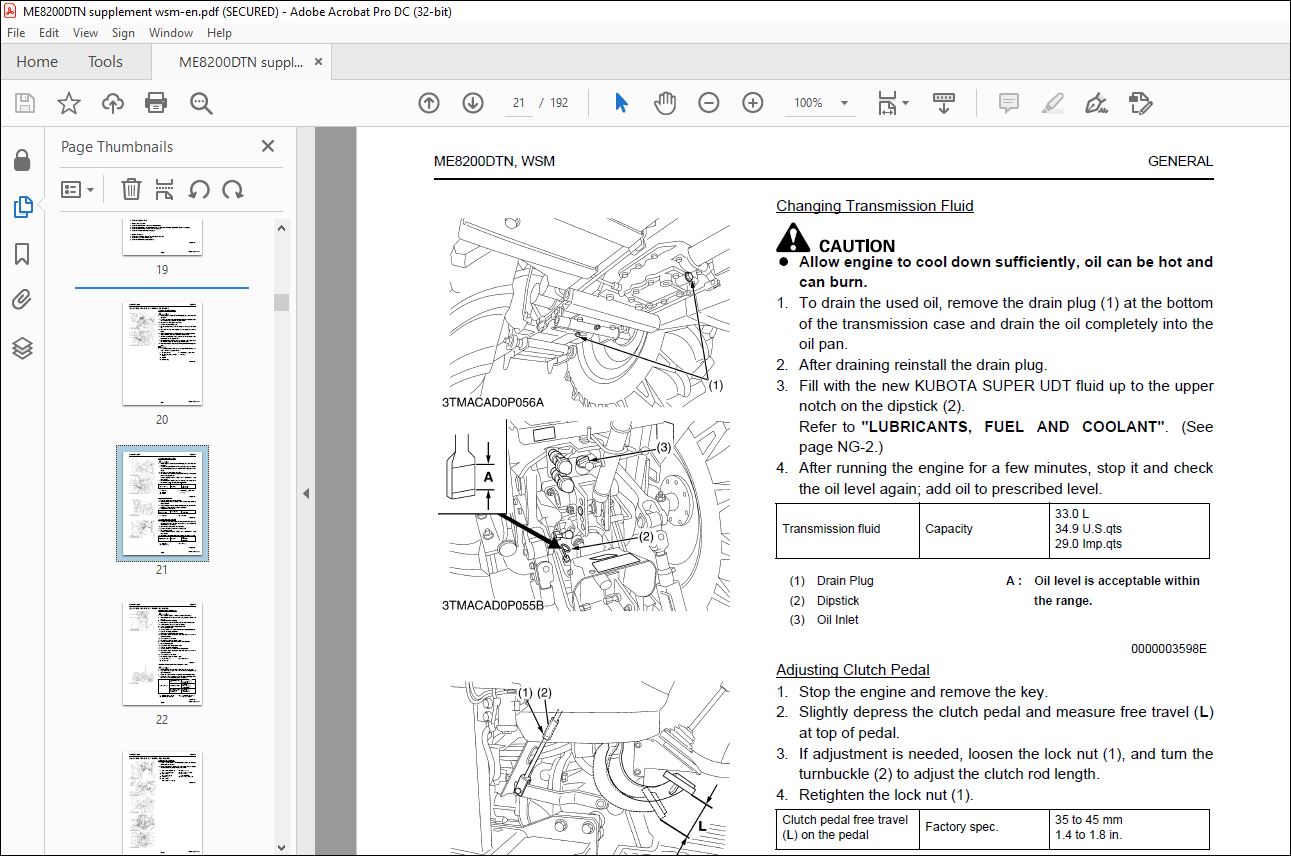Delete the selected page thumbnail

[x=131, y=189]
